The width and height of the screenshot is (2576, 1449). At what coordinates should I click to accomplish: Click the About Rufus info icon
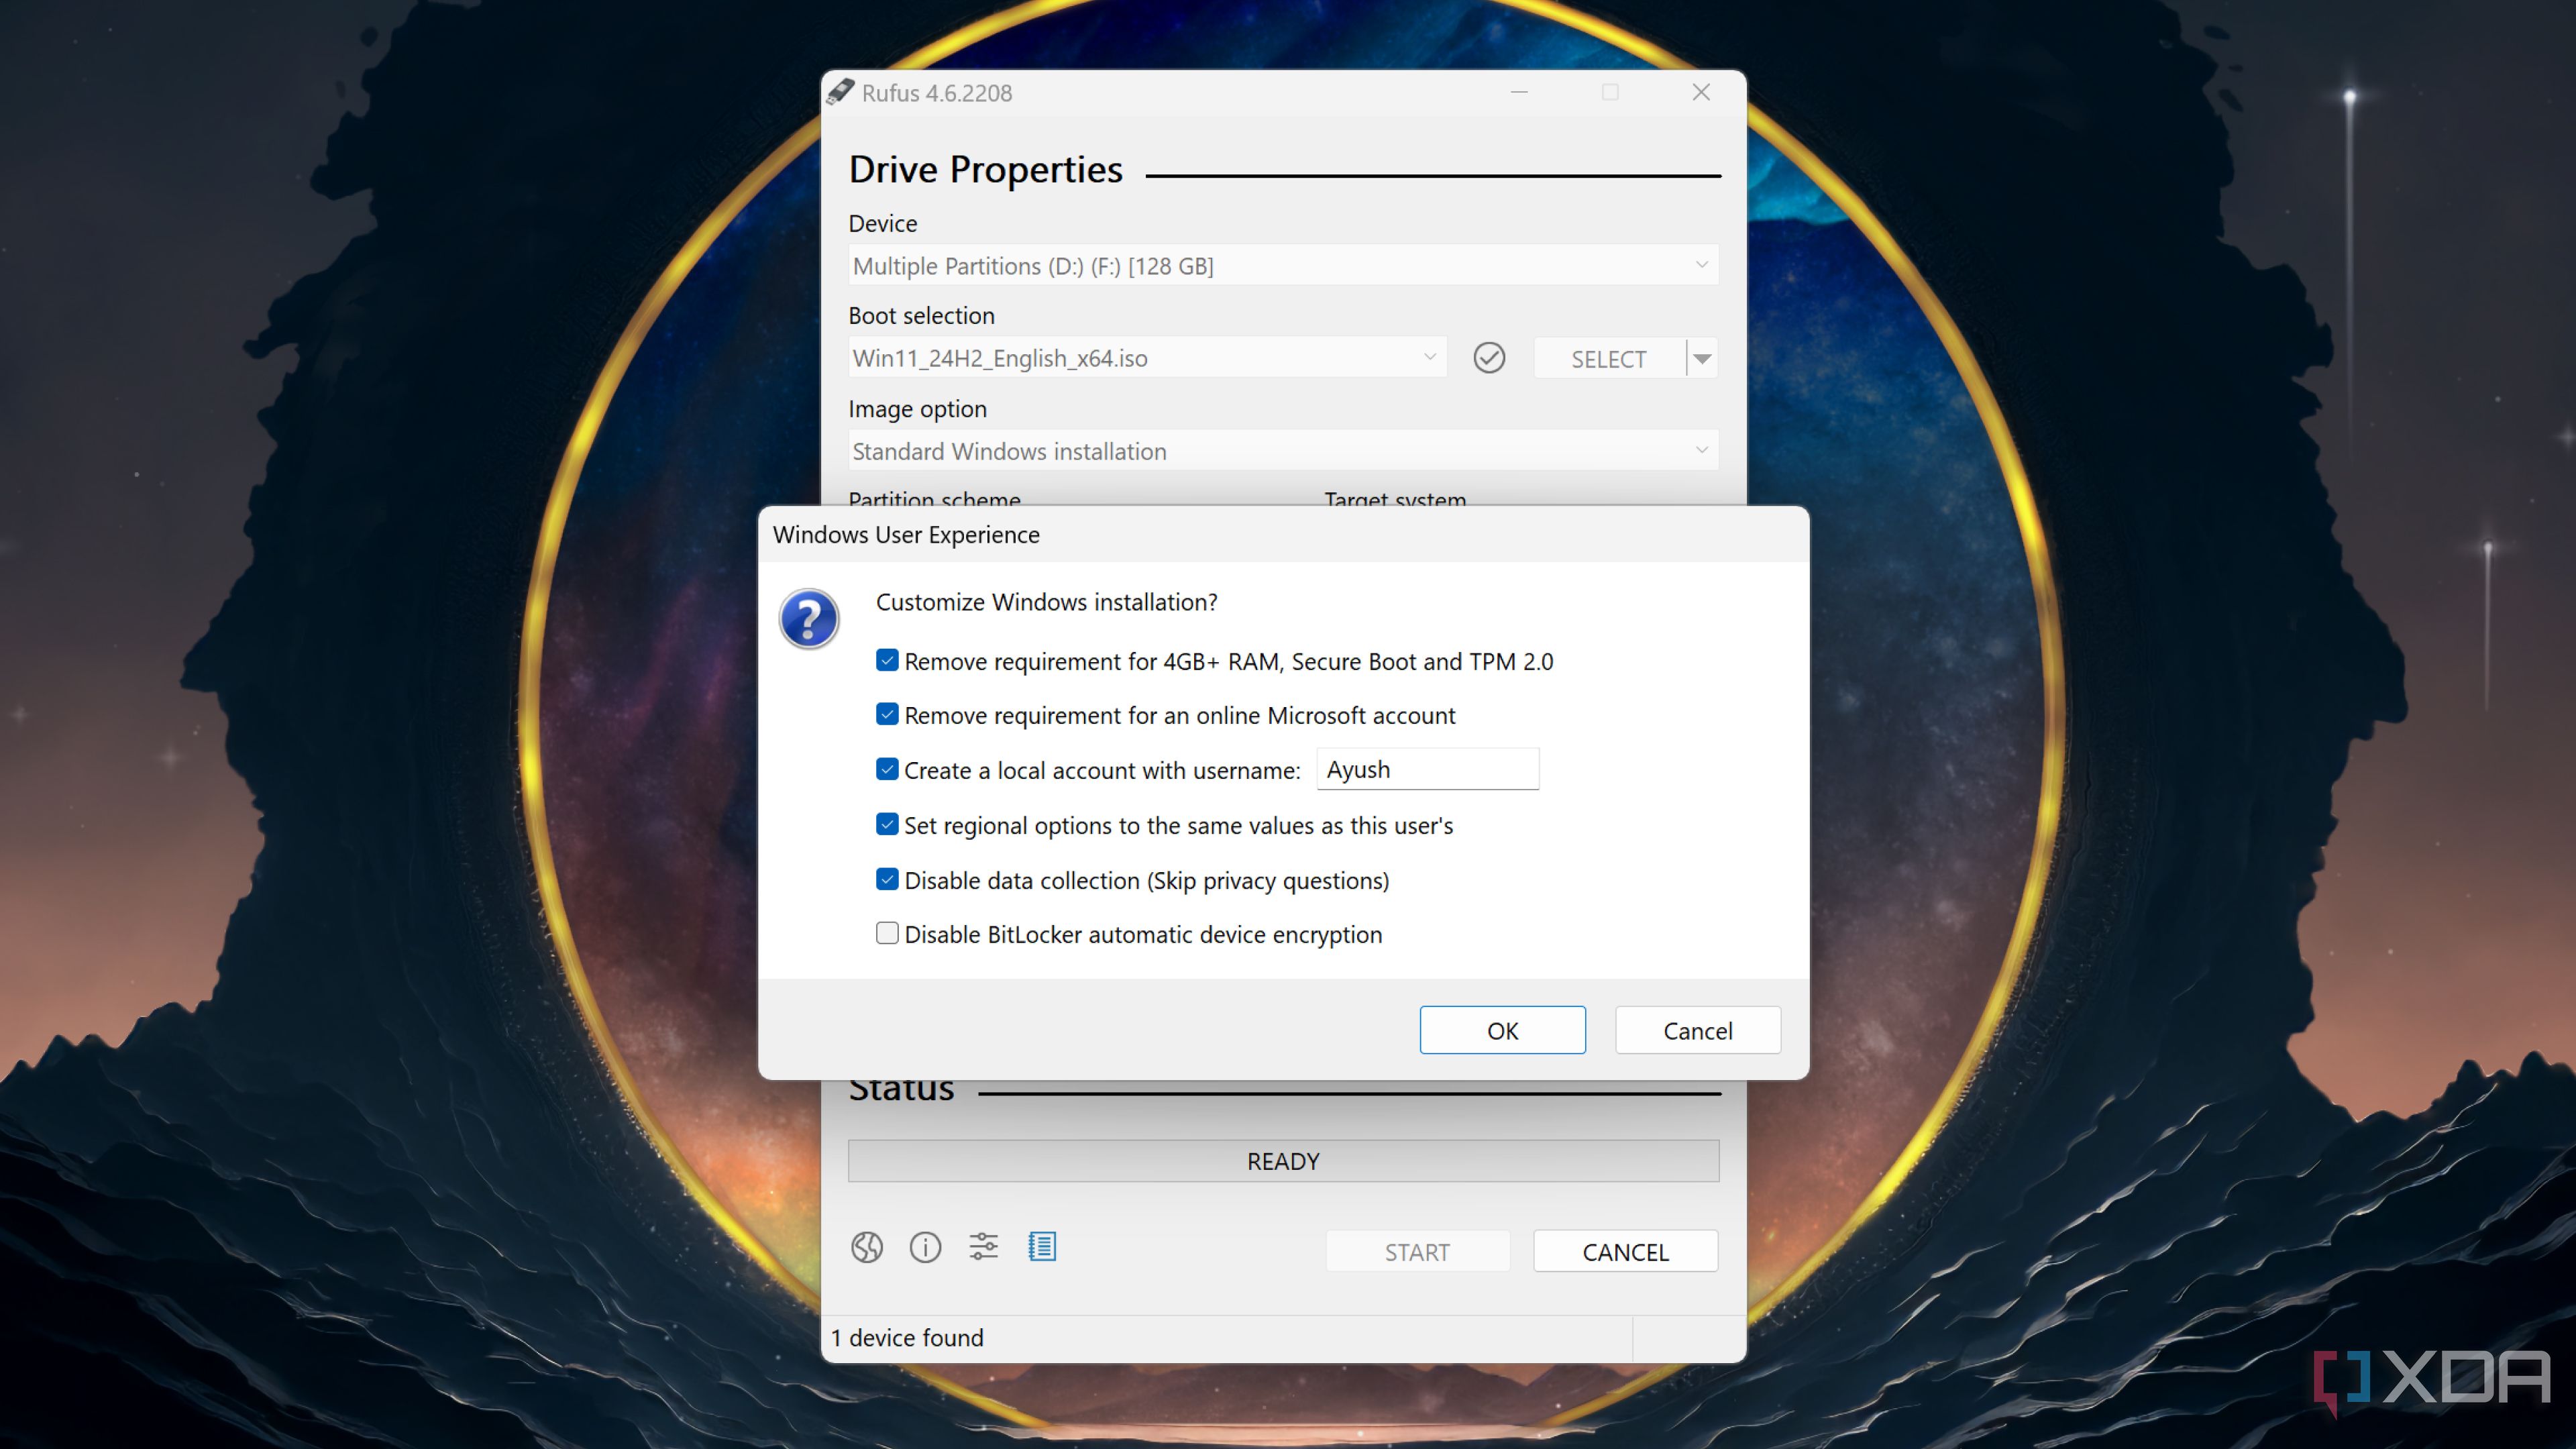tap(925, 1247)
